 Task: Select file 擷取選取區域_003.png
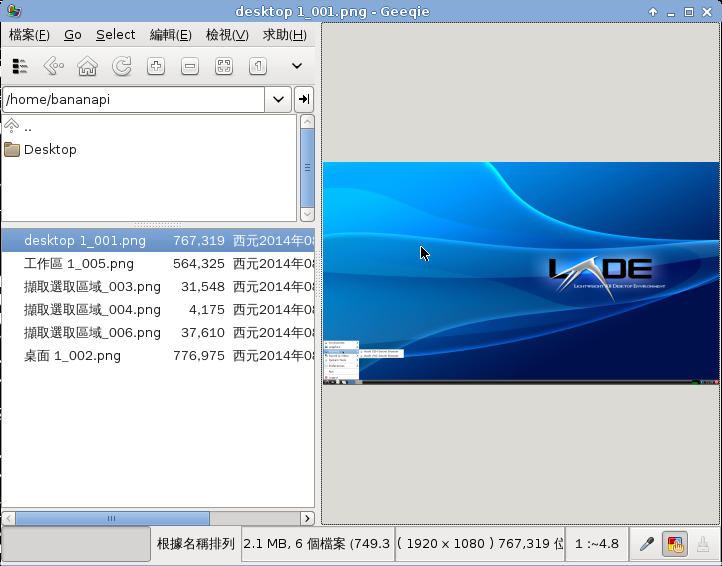point(158,286)
